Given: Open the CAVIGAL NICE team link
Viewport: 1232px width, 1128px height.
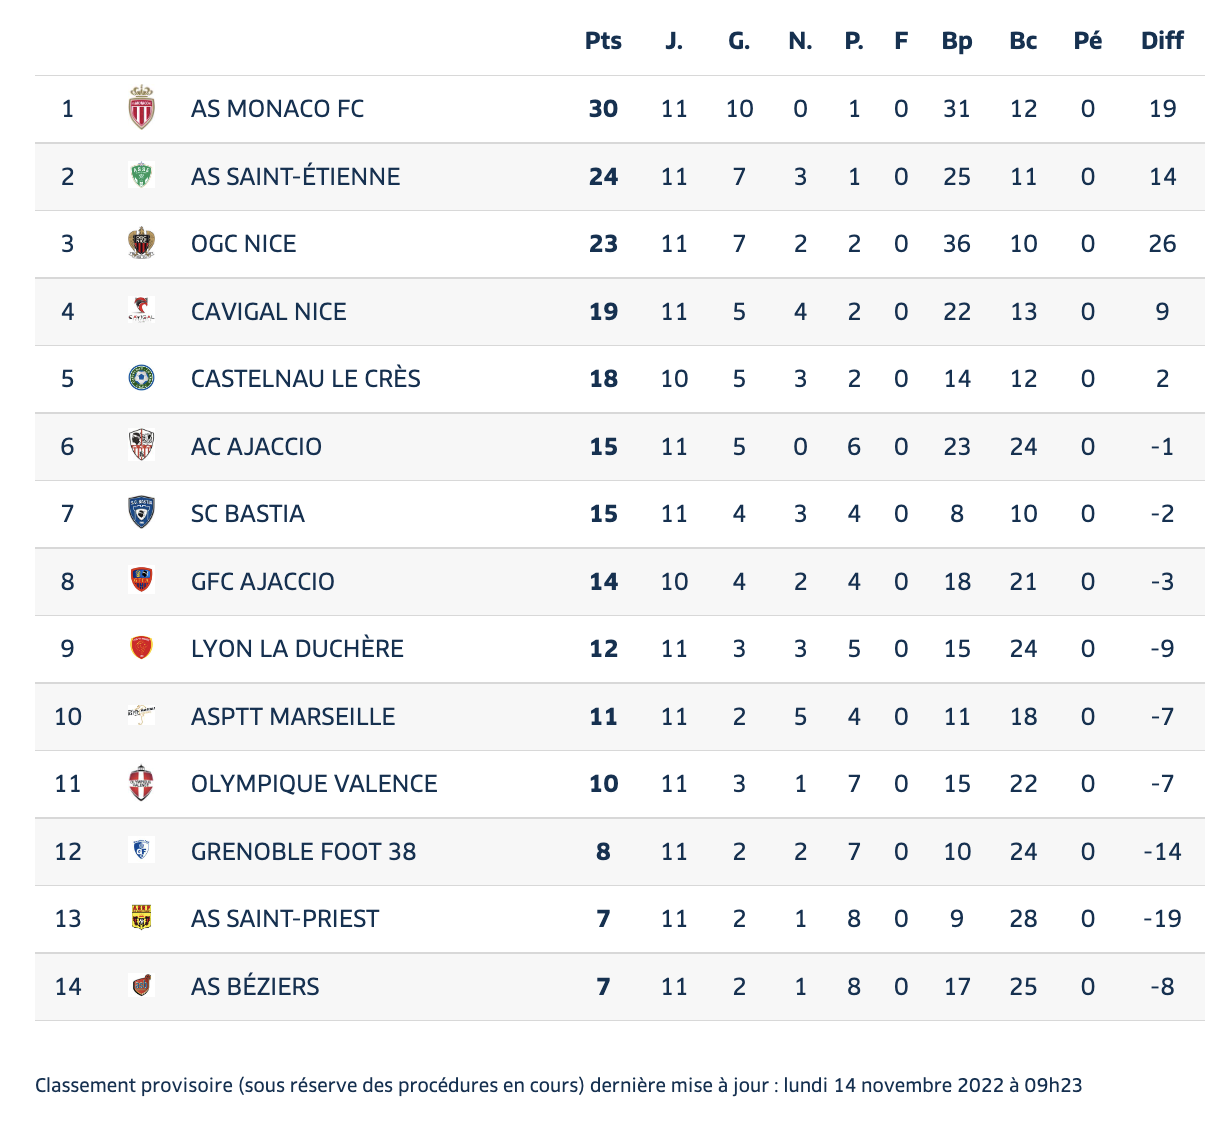Looking at the screenshot, I should point(268,311).
